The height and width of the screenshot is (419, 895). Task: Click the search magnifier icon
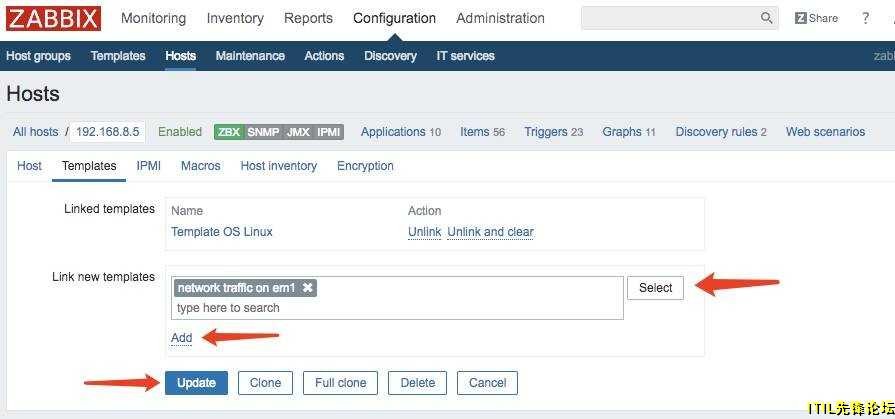pyautogui.click(x=767, y=18)
